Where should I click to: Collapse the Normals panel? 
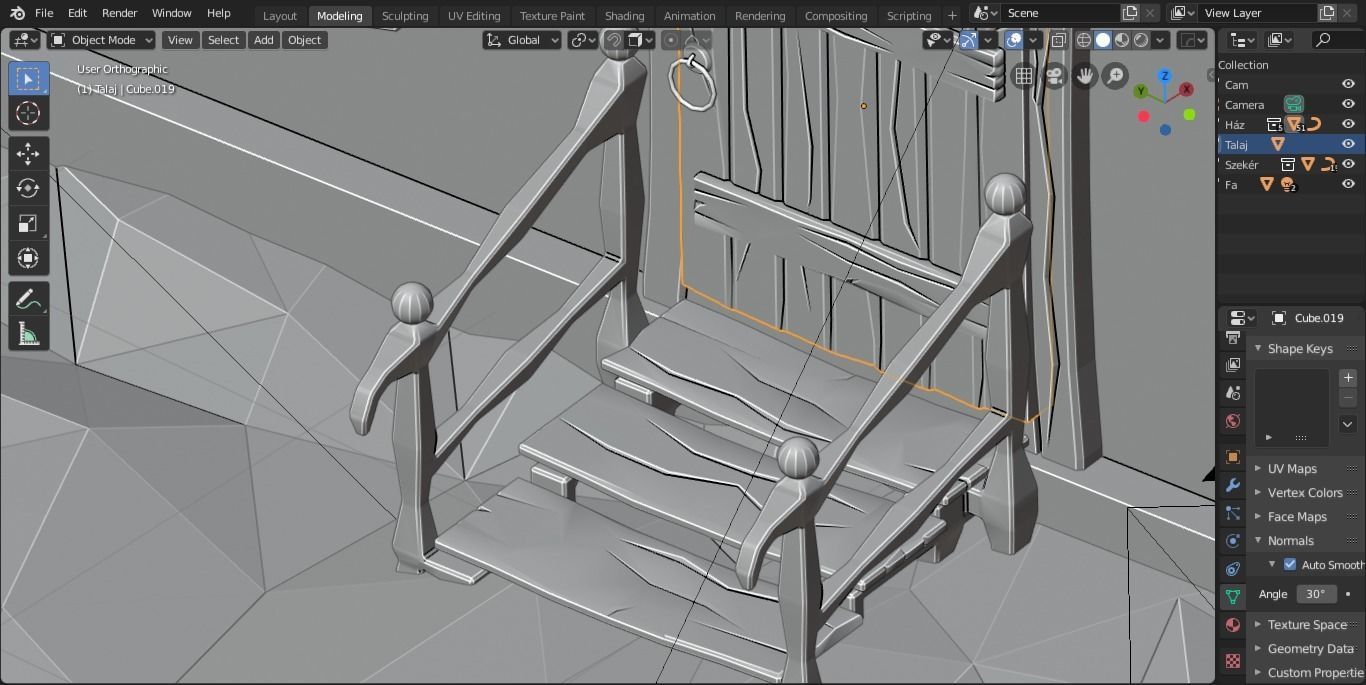[x=1290, y=541]
